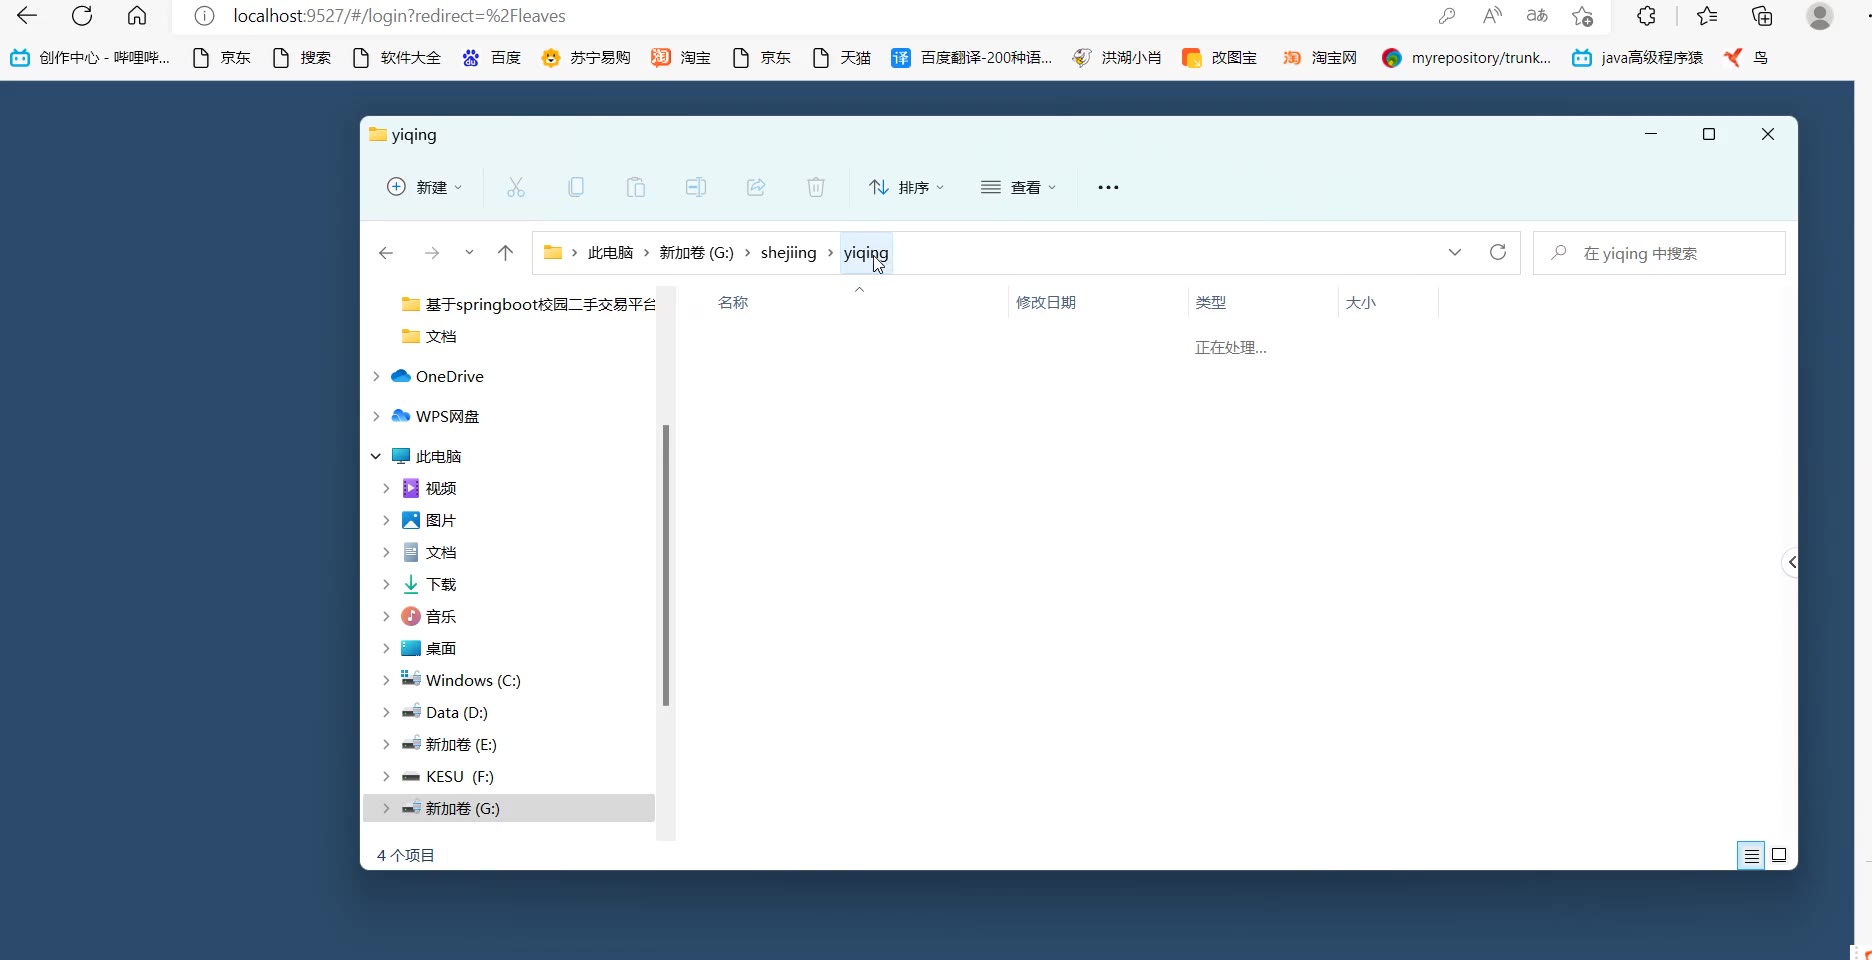
Task: Click 新加卷 (G:) in the breadcrumb
Action: pos(696,253)
